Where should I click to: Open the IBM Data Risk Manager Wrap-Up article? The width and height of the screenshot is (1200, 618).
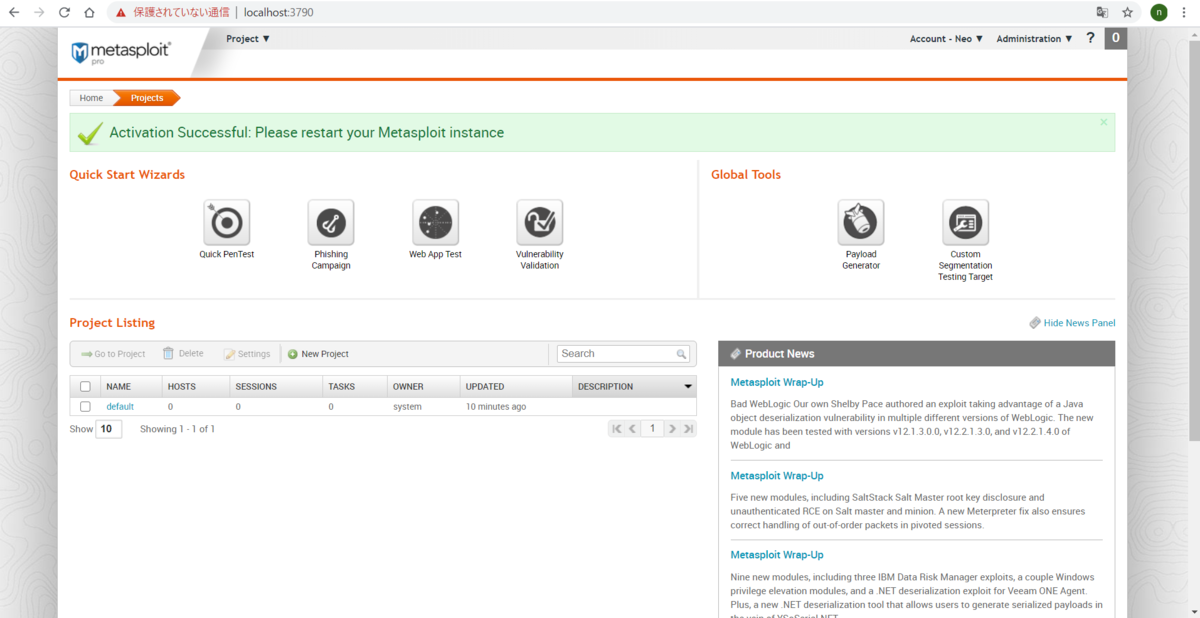coord(777,555)
